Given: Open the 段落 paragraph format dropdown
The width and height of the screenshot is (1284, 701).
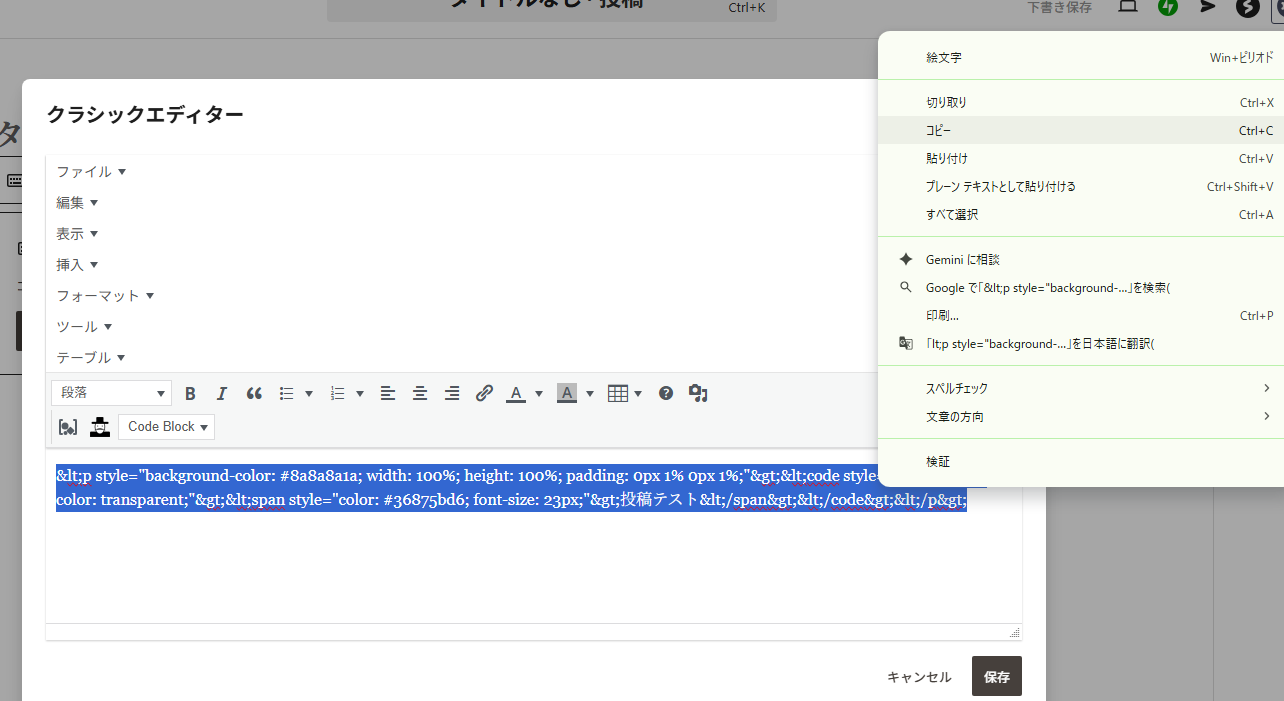Looking at the screenshot, I should 111,393.
